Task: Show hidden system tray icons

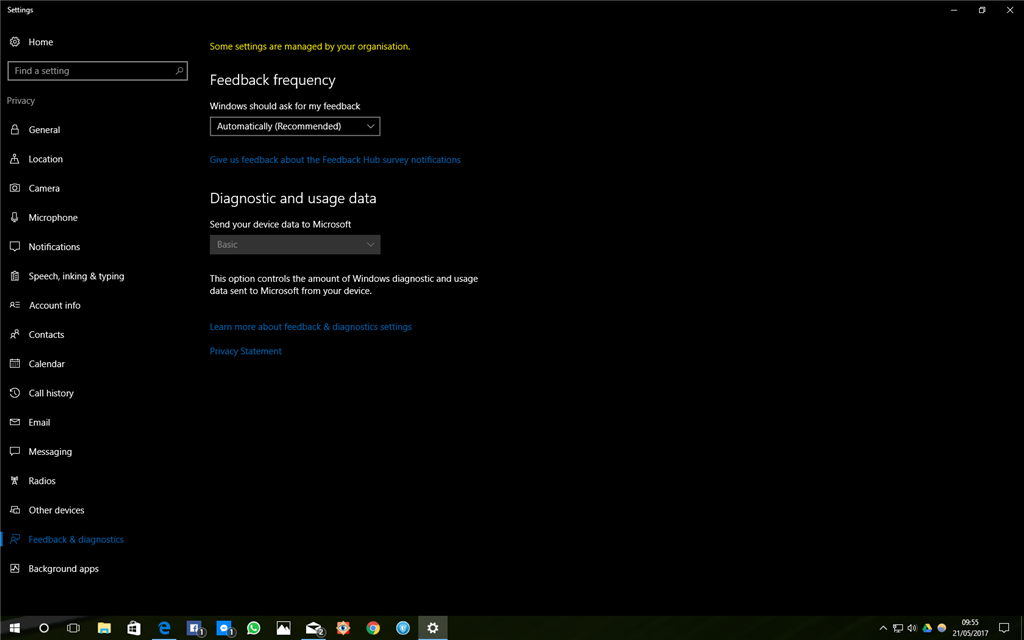Action: (x=883, y=628)
